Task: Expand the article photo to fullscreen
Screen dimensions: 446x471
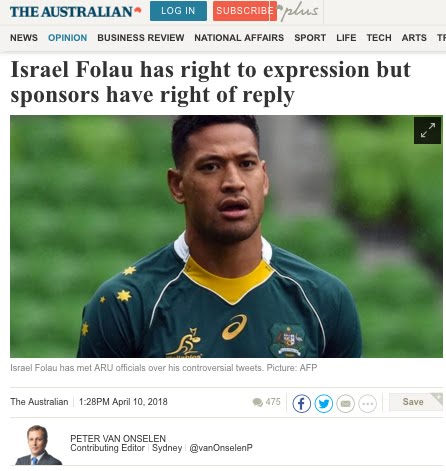Action: [x=427, y=130]
